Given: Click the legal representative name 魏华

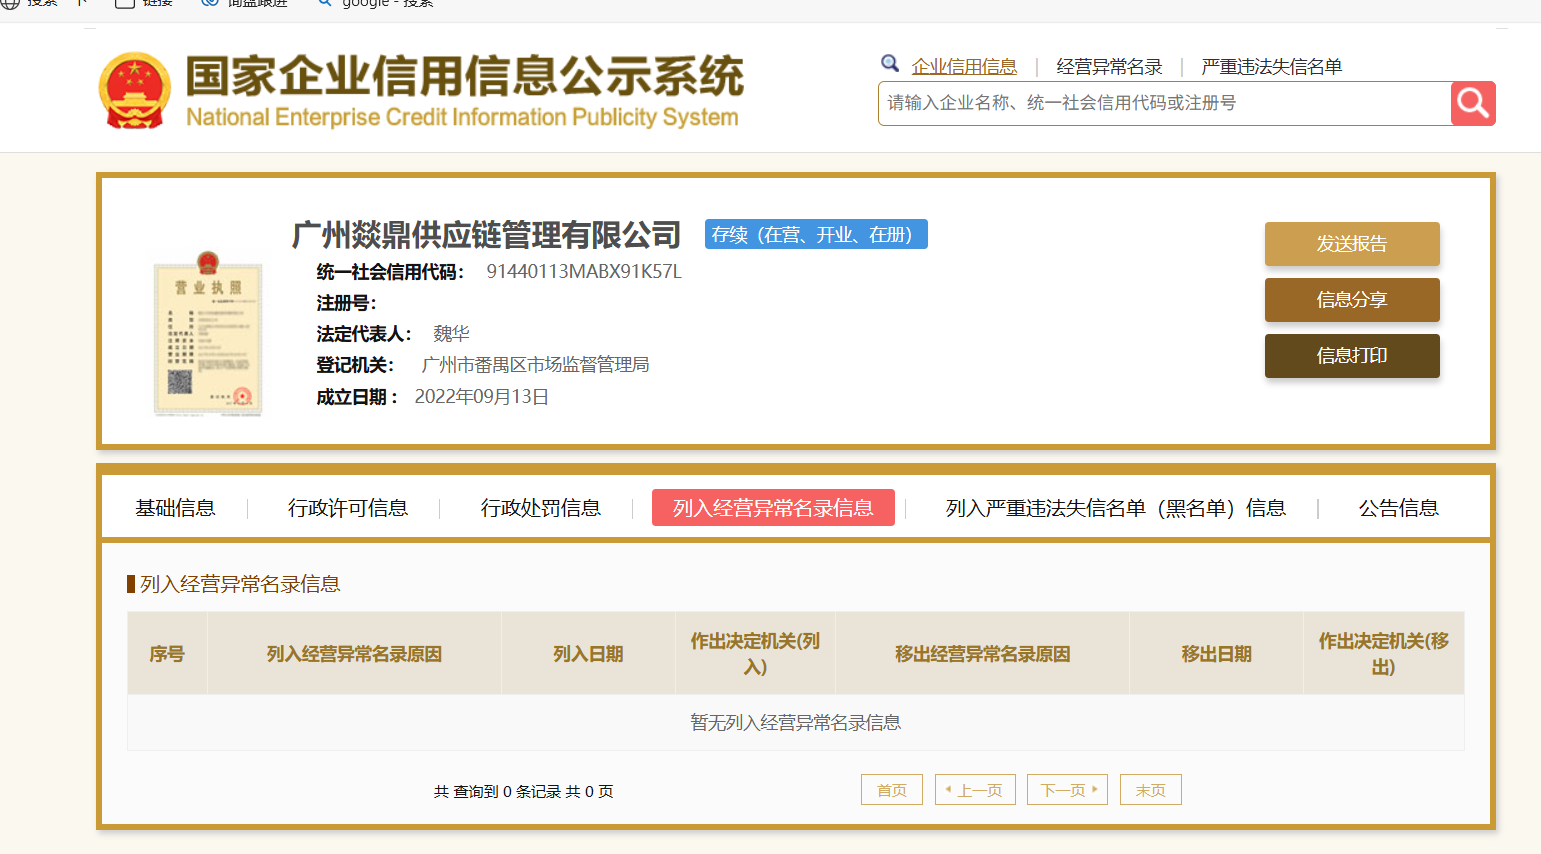Looking at the screenshot, I should [x=451, y=334].
